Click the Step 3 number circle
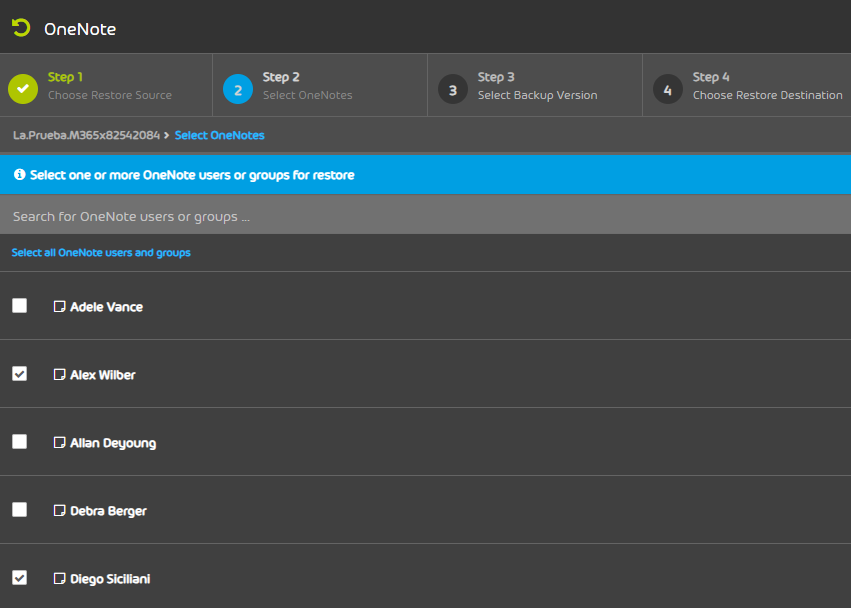The width and height of the screenshot is (851, 608). click(x=453, y=89)
